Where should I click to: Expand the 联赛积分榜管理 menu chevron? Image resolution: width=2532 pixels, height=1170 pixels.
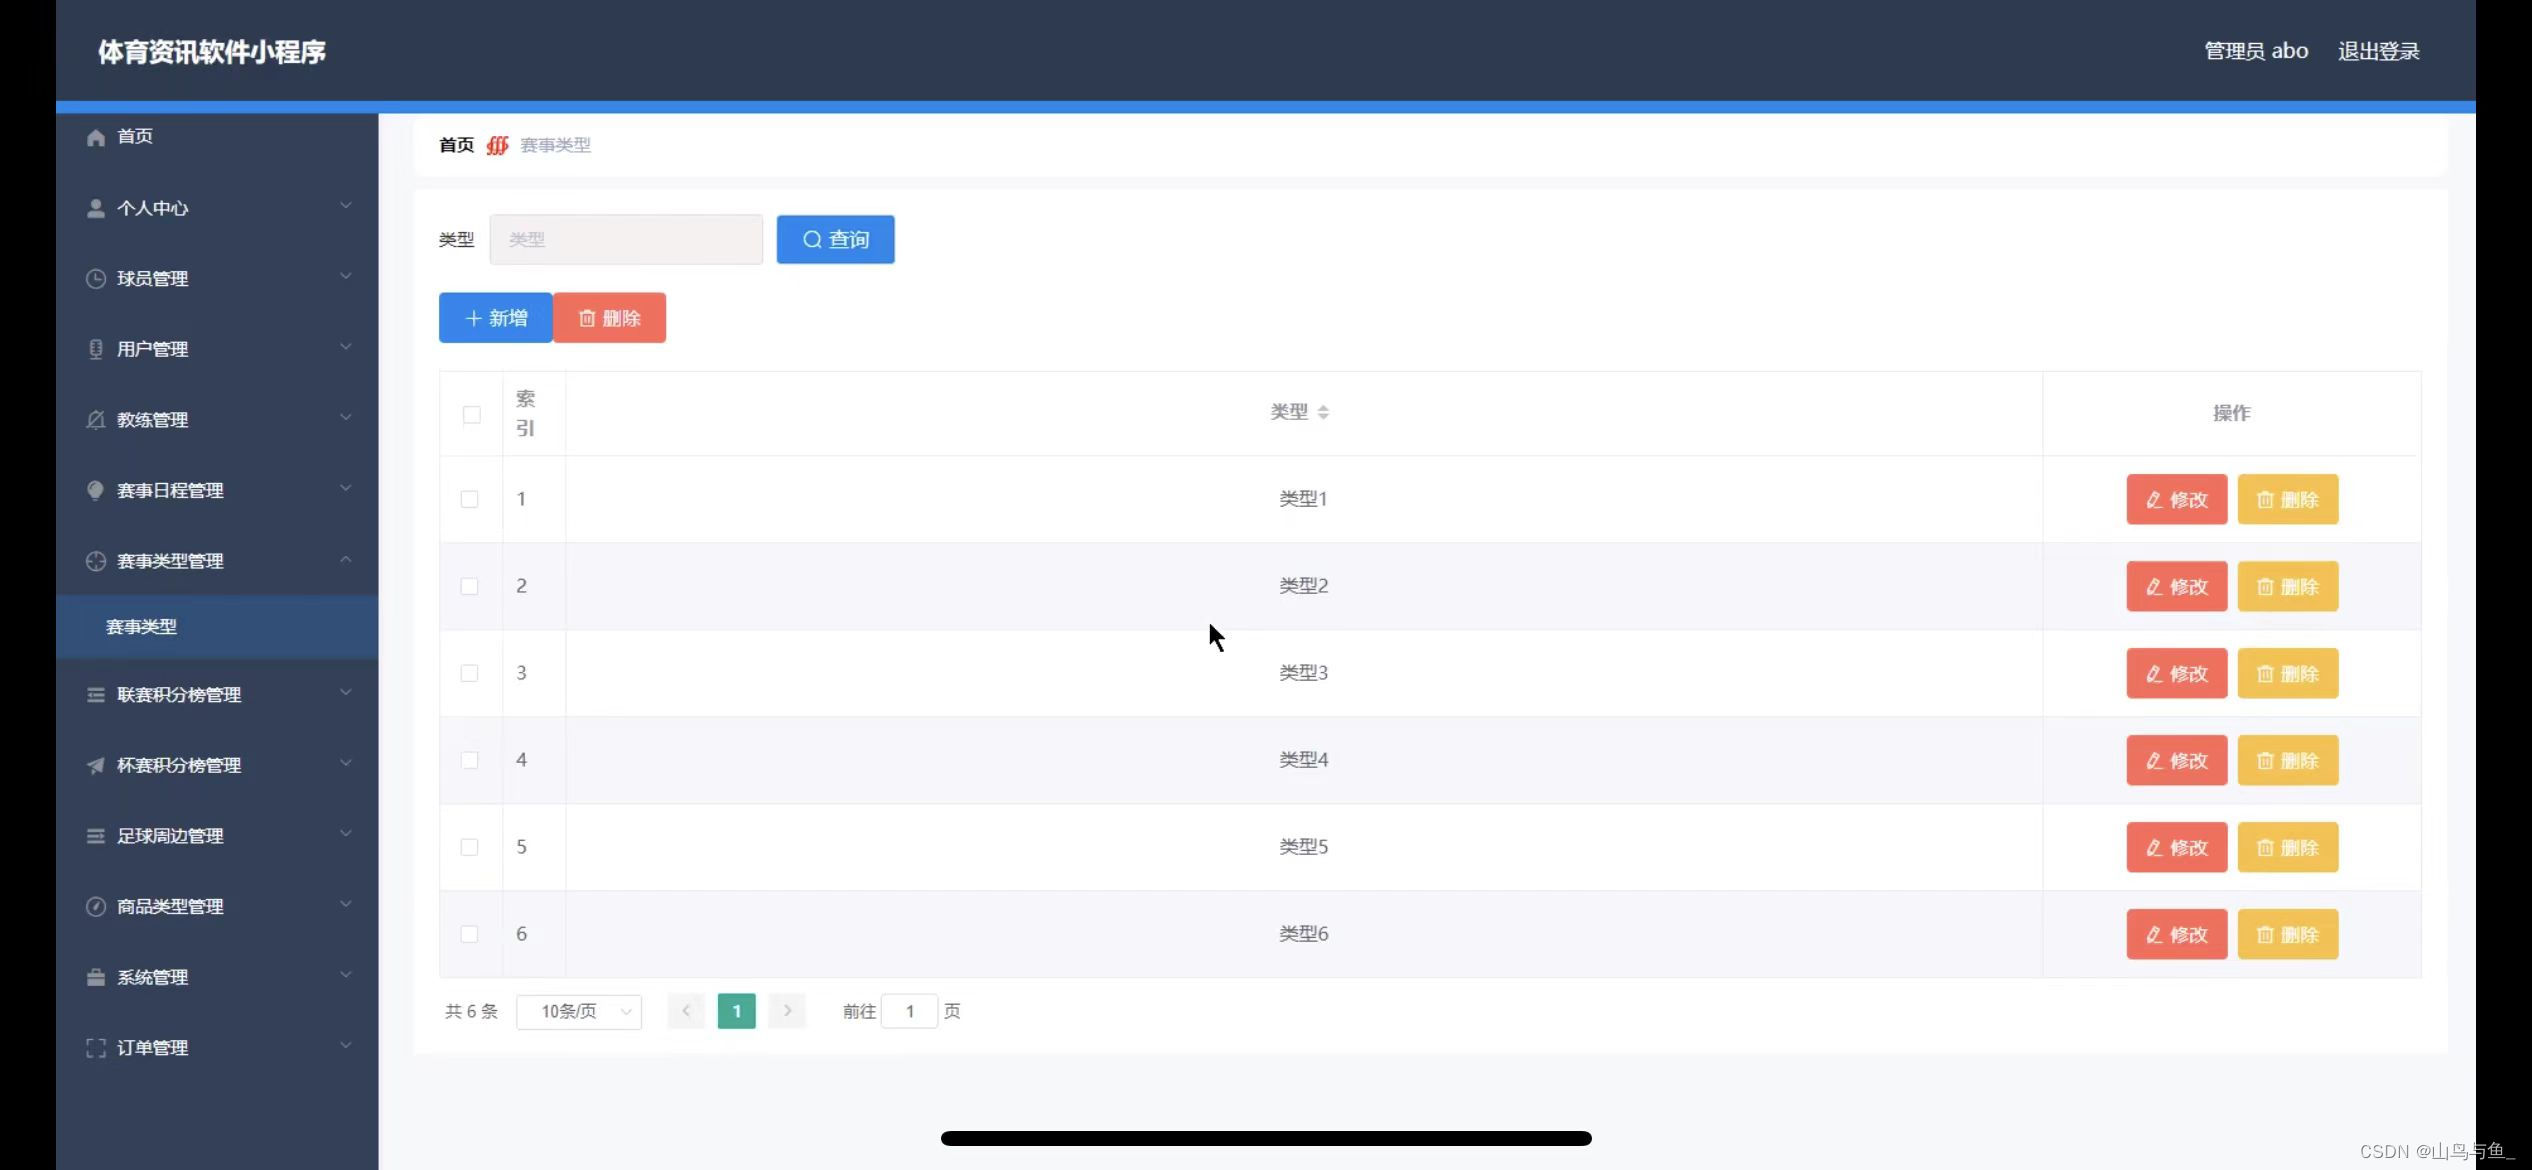pyautogui.click(x=346, y=693)
